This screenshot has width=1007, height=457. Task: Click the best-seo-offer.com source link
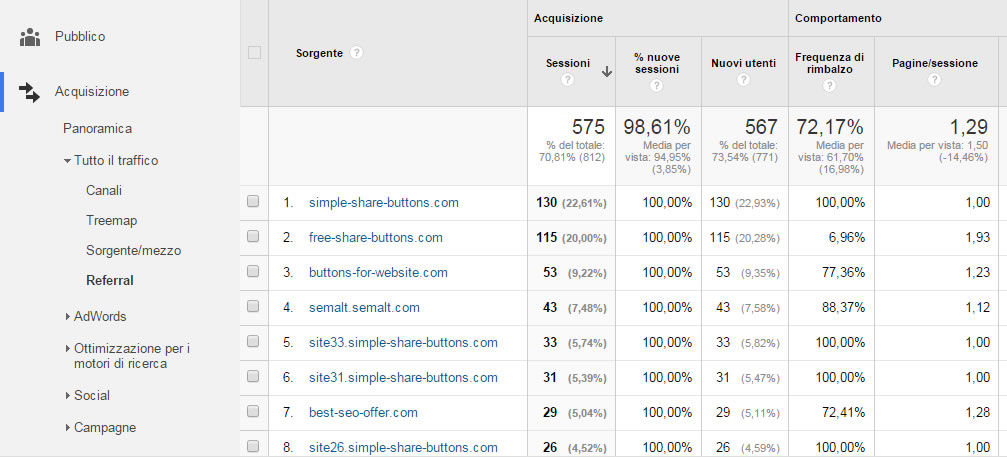[x=363, y=412]
